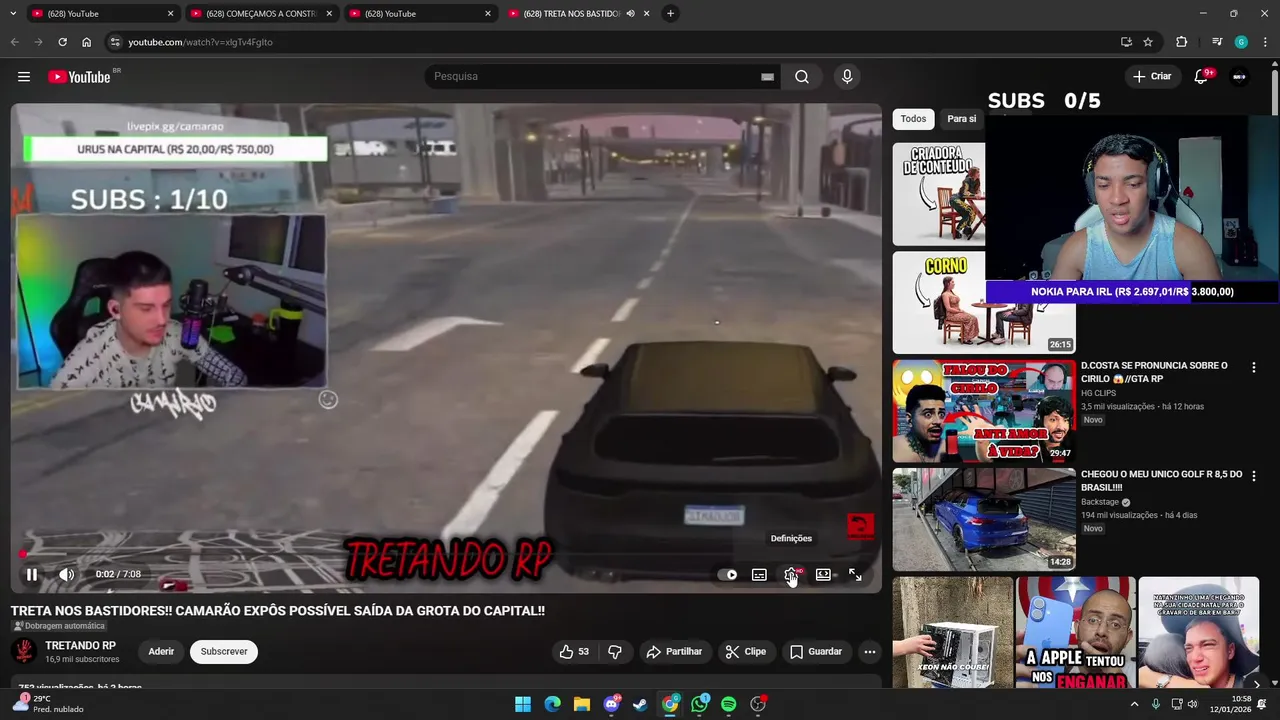The height and width of the screenshot is (720, 1280).
Task: Show hidden system tray icons
Action: coord(1134,705)
